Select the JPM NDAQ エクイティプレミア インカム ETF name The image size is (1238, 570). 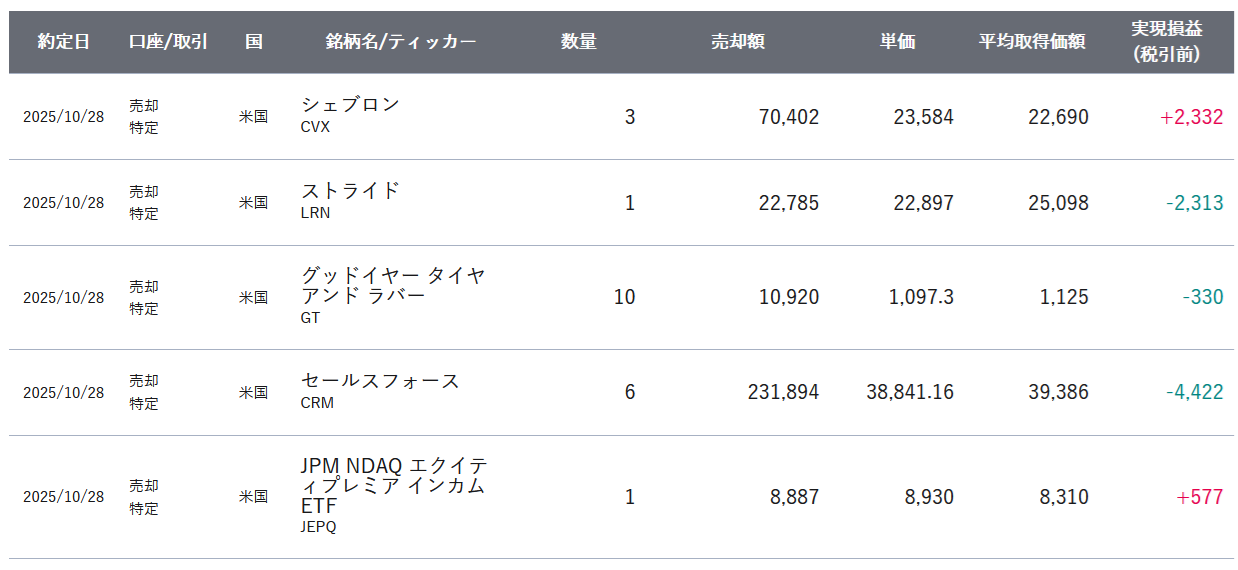(393, 486)
